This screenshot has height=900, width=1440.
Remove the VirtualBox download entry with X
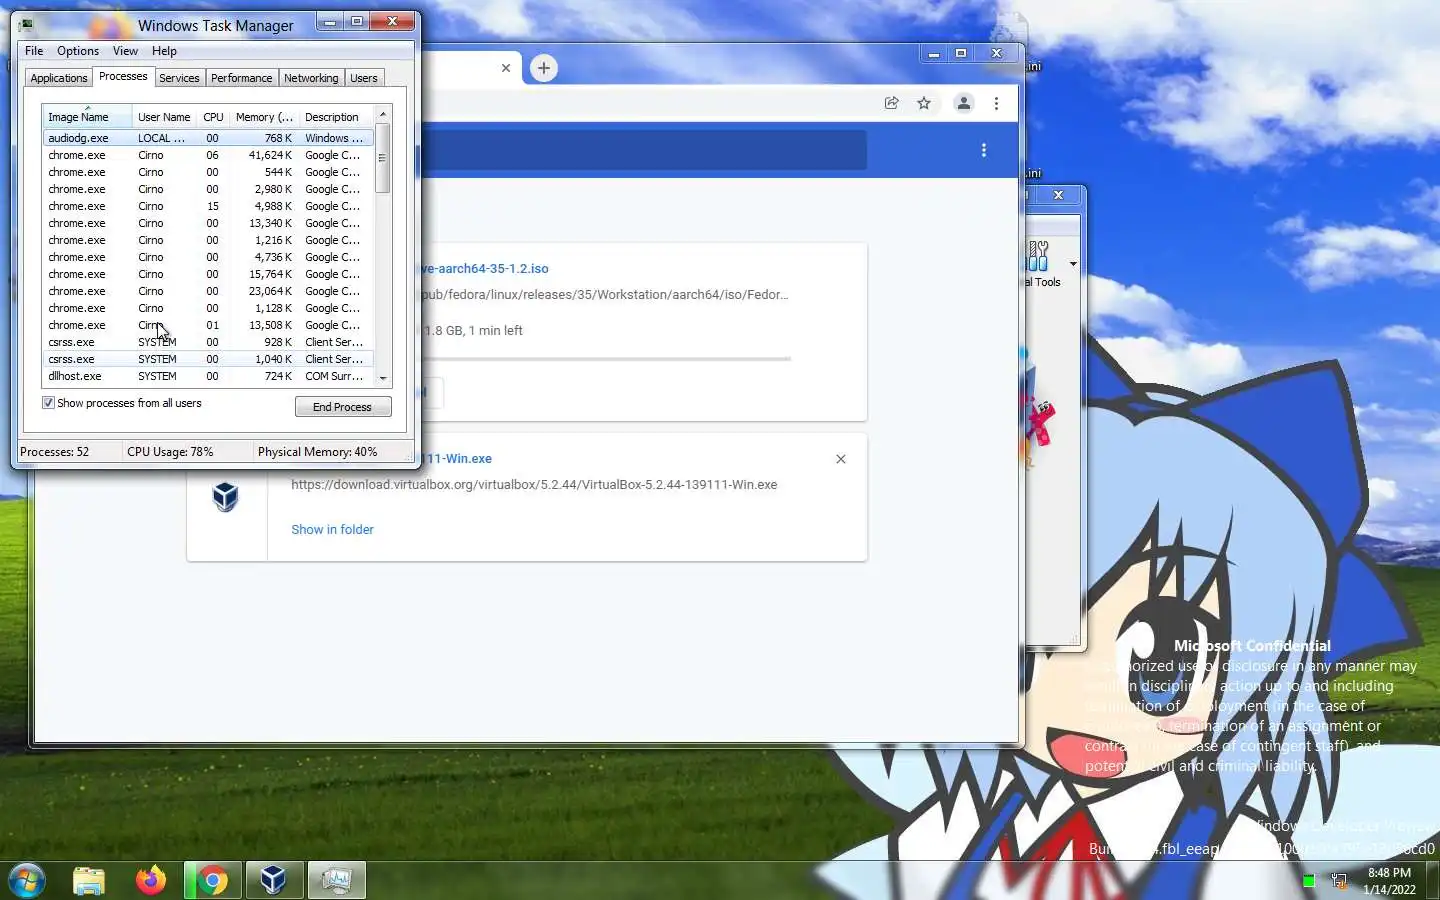coord(841,459)
